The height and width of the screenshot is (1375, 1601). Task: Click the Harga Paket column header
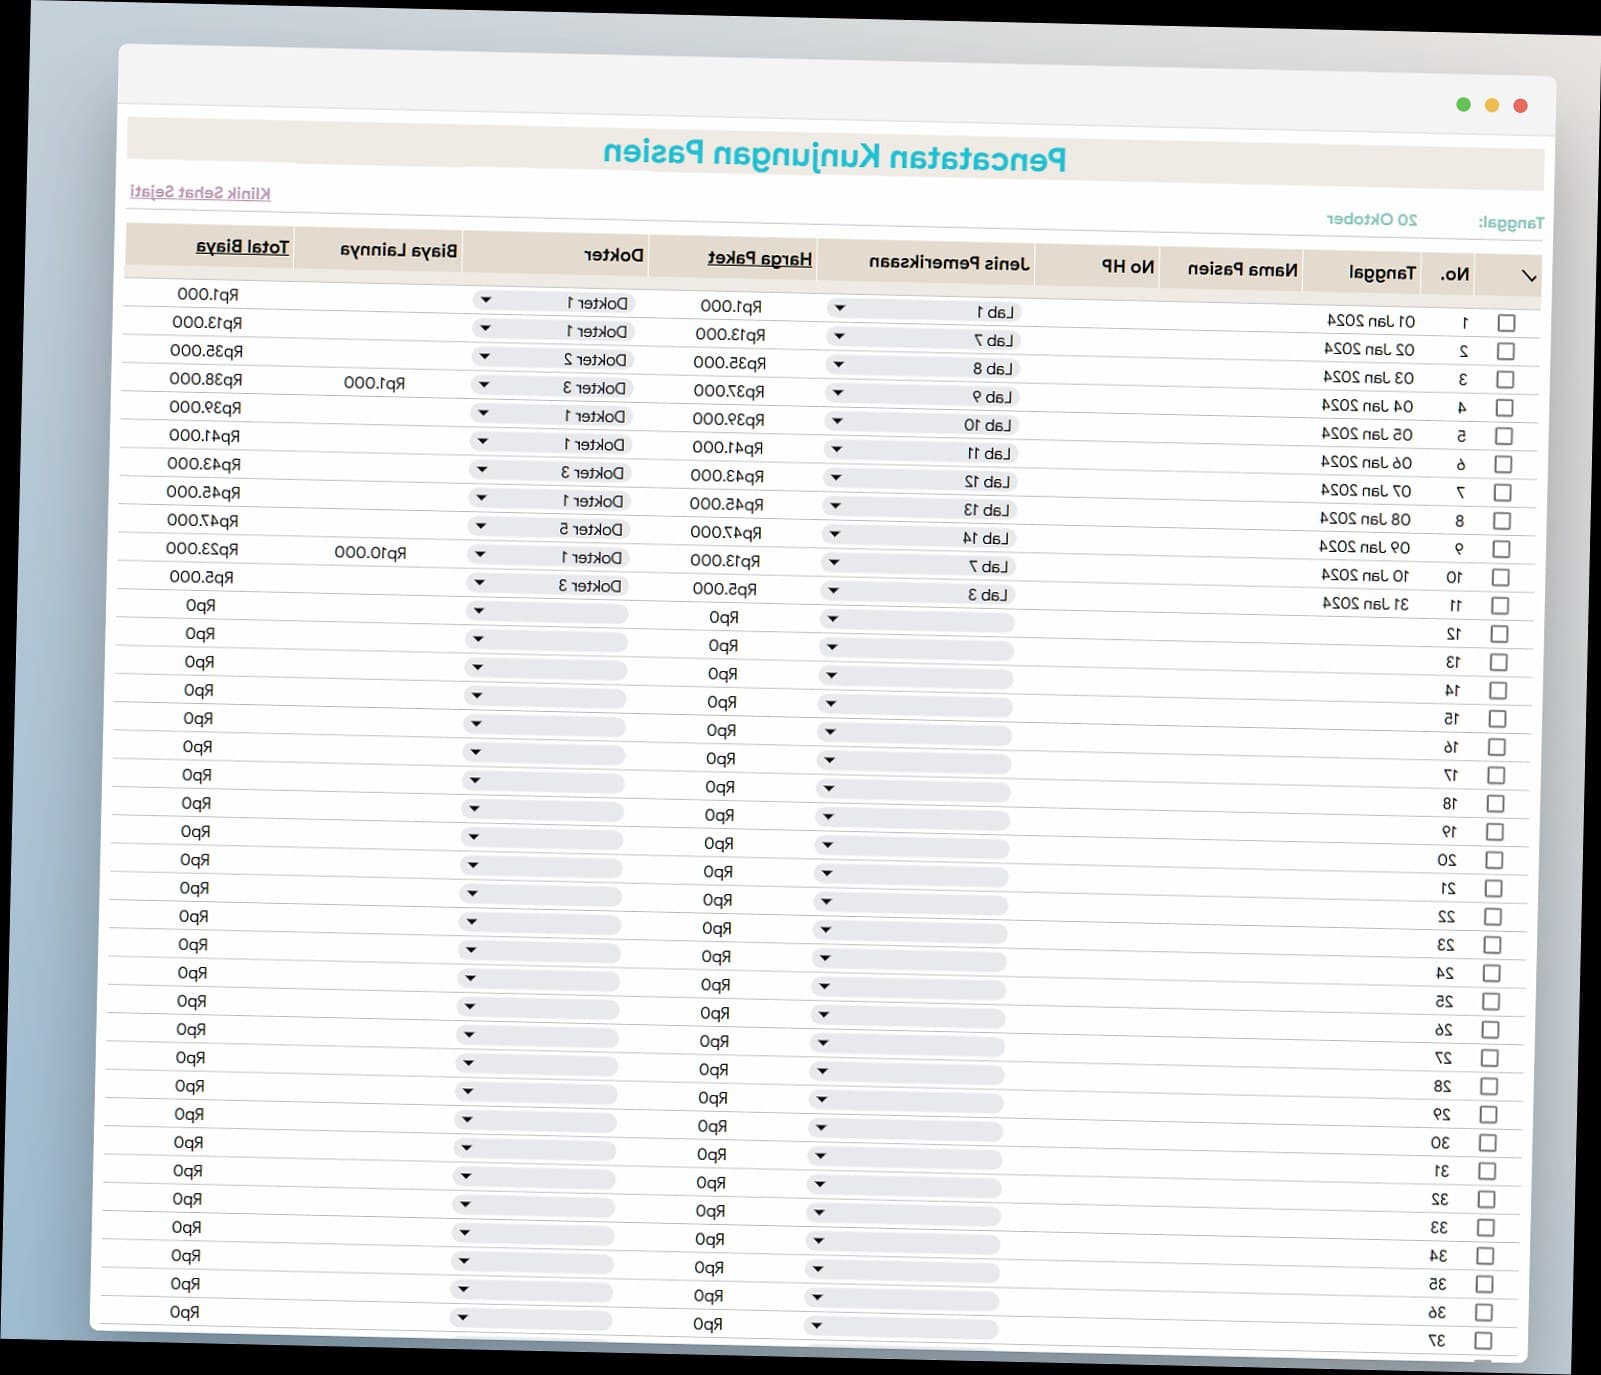click(759, 259)
